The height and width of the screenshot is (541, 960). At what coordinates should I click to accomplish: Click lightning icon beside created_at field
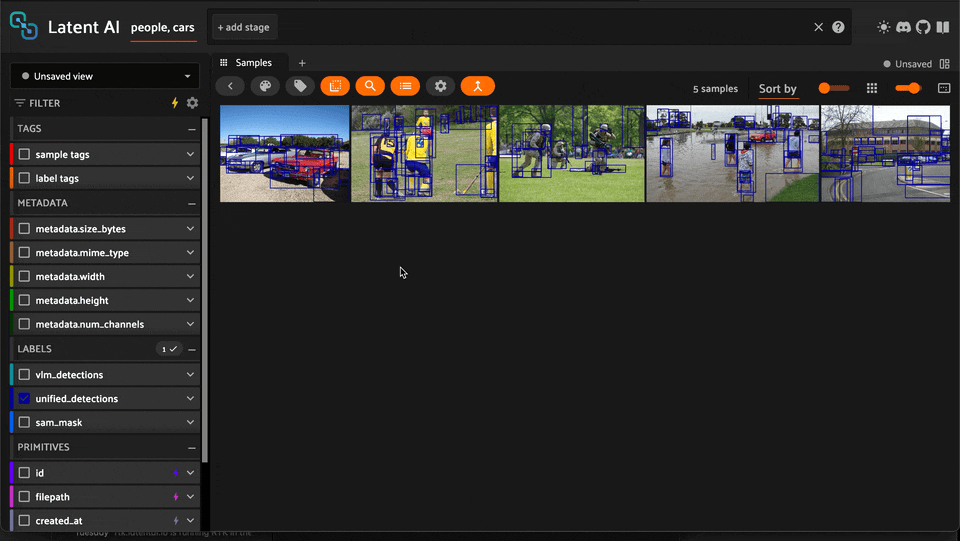(x=176, y=521)
